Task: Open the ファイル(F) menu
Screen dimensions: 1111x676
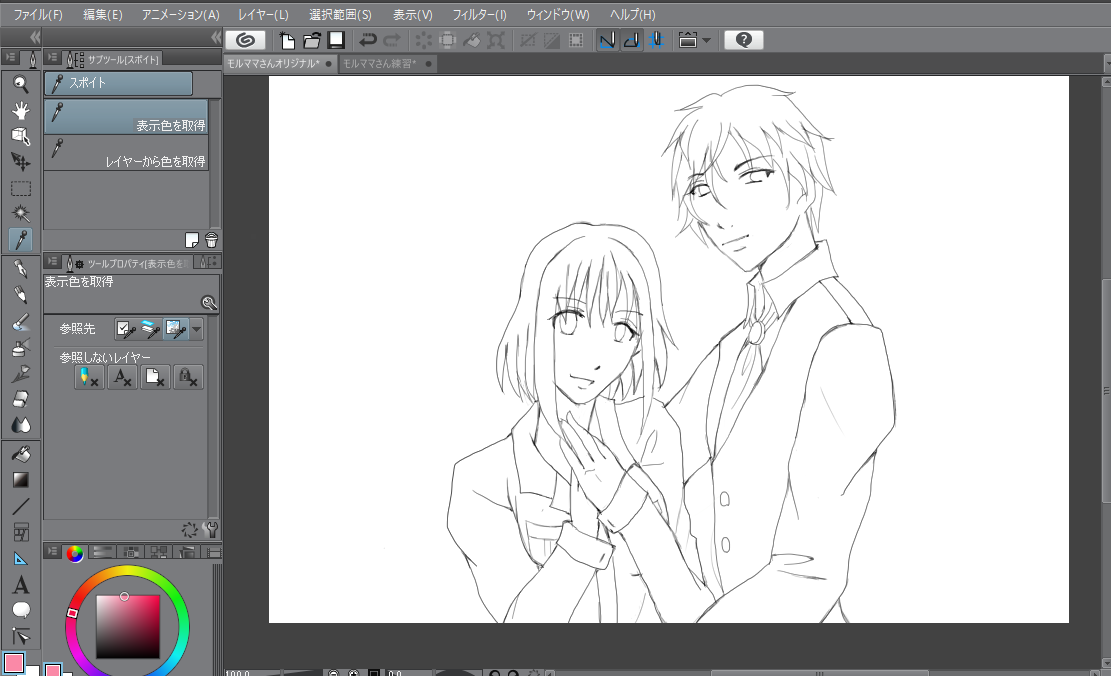Action: click(x=38, y=14)
